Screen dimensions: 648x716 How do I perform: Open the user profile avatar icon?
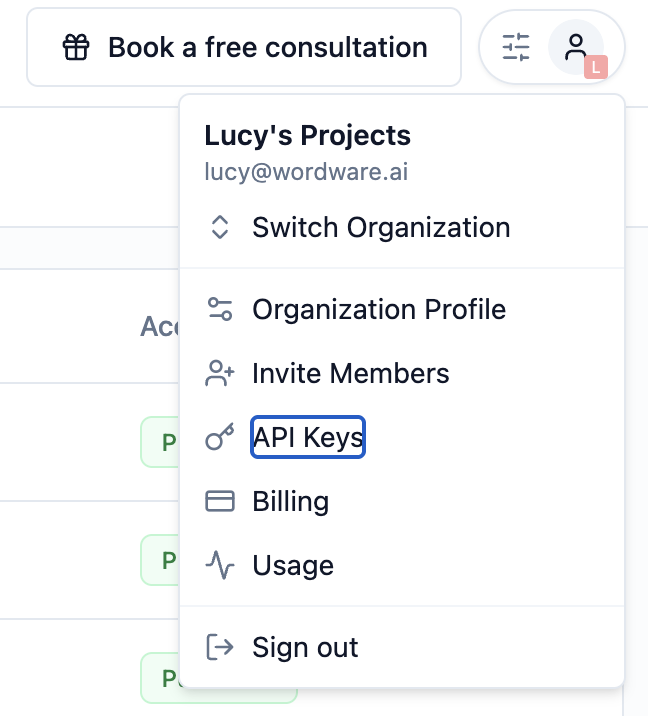(576, 47)
